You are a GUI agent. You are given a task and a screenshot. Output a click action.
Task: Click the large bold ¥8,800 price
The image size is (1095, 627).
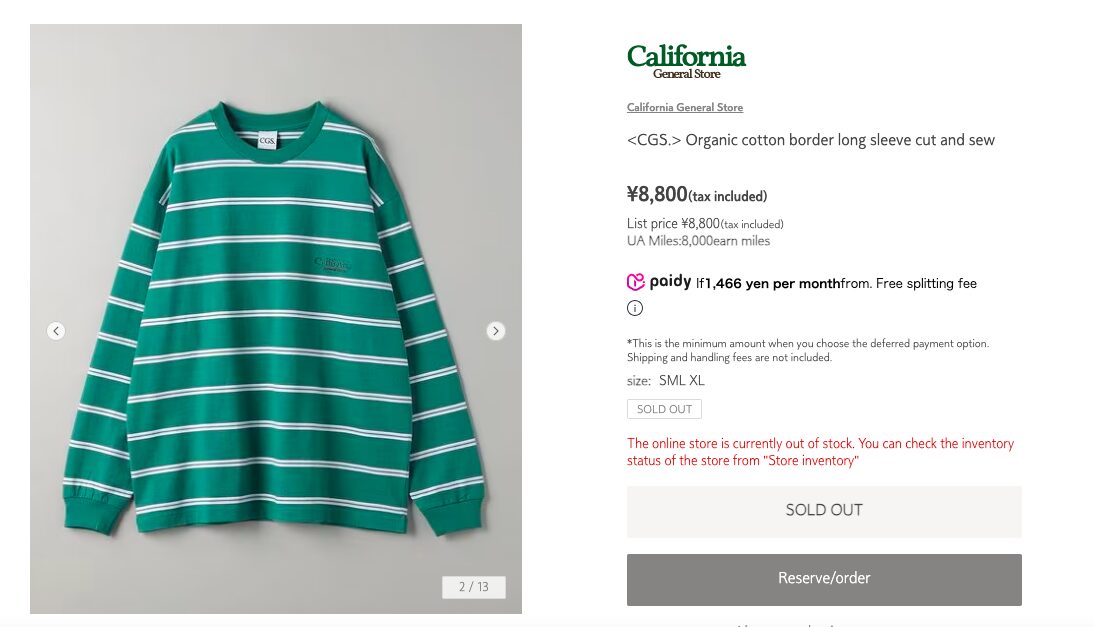click(657, 194)
